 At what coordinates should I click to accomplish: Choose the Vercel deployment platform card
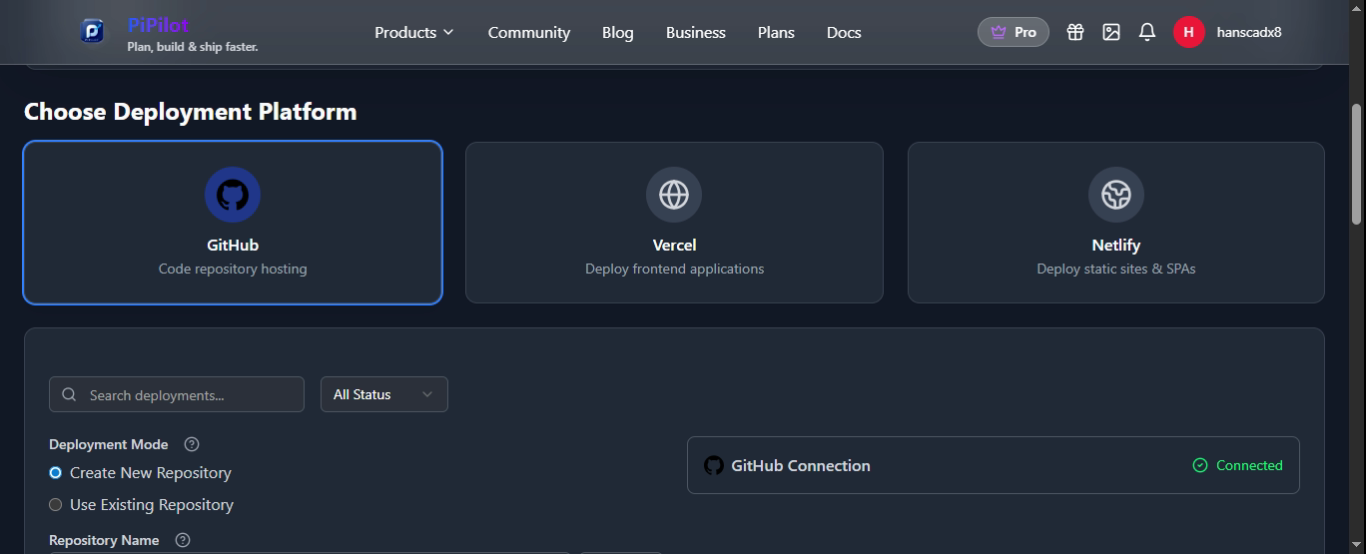(674, 222)
